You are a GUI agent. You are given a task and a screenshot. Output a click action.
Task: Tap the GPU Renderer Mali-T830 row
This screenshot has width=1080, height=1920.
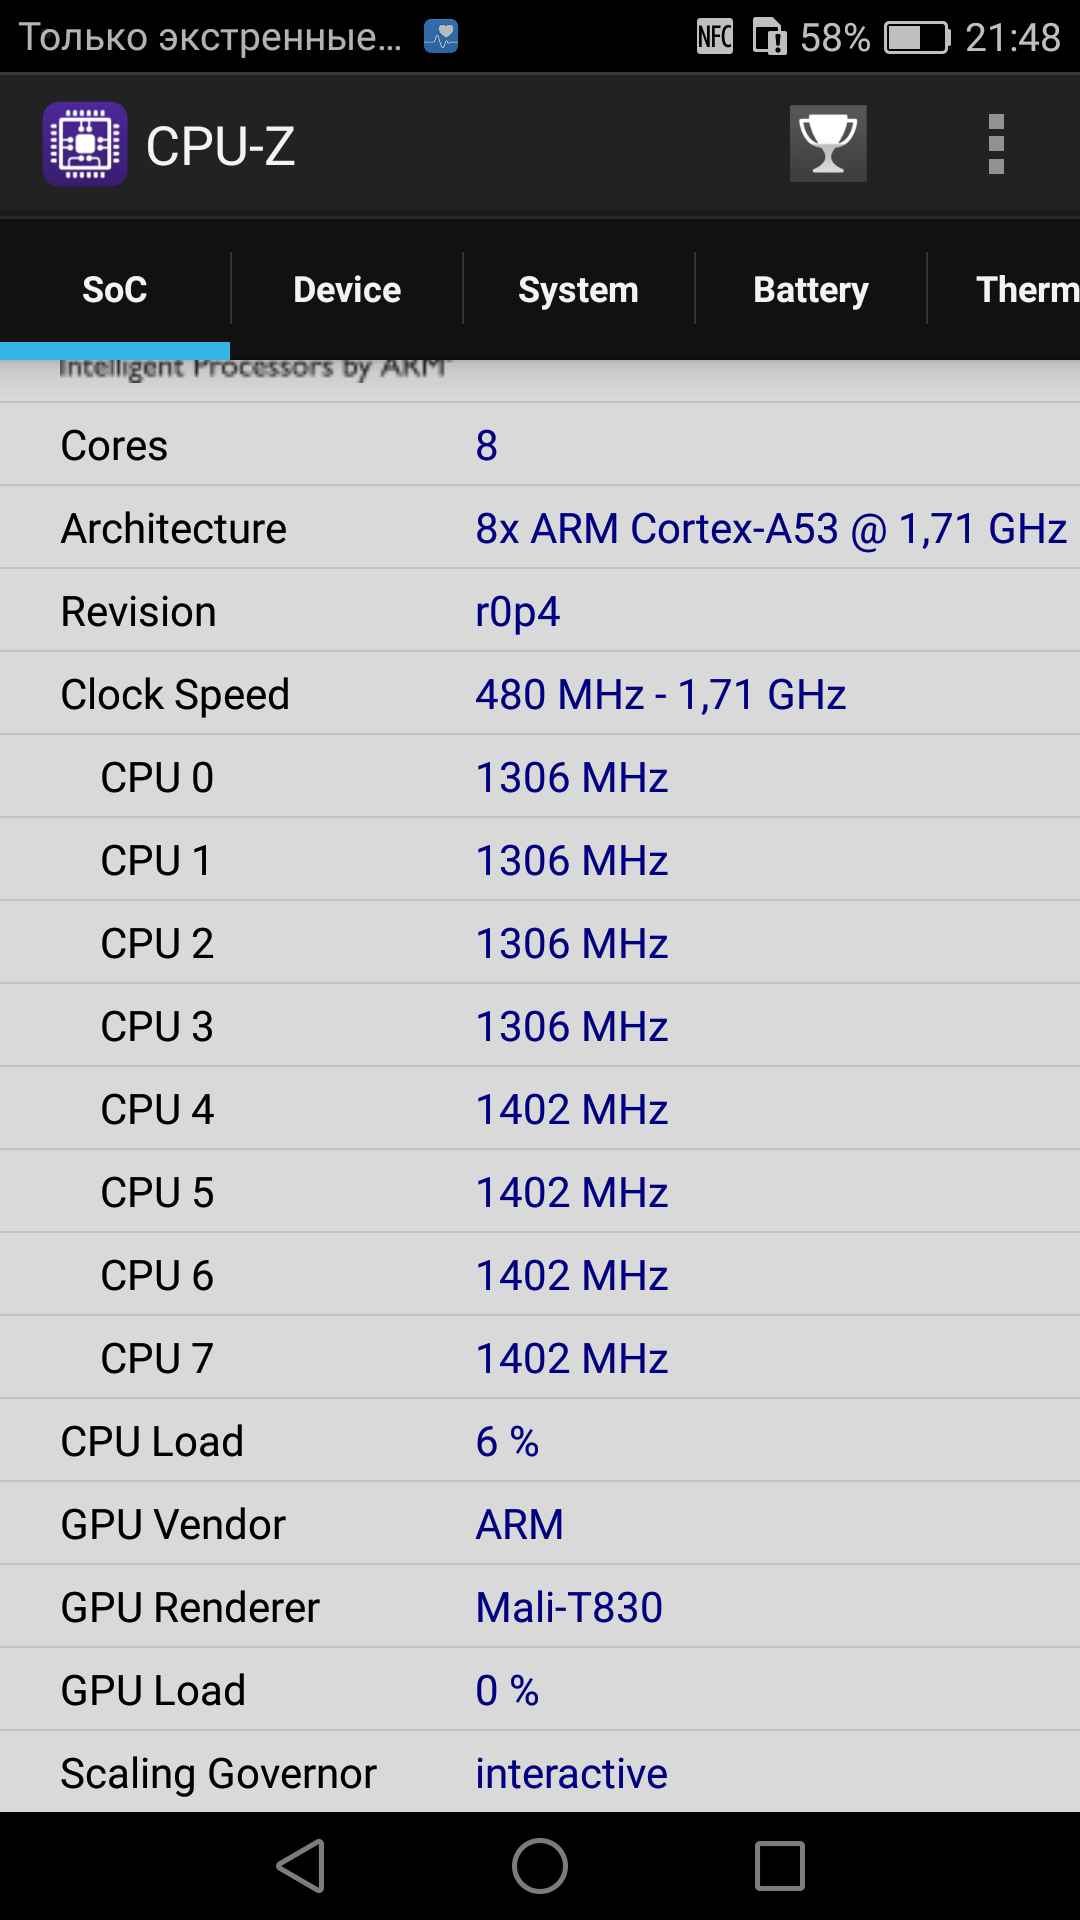[x=540, y=1607]
